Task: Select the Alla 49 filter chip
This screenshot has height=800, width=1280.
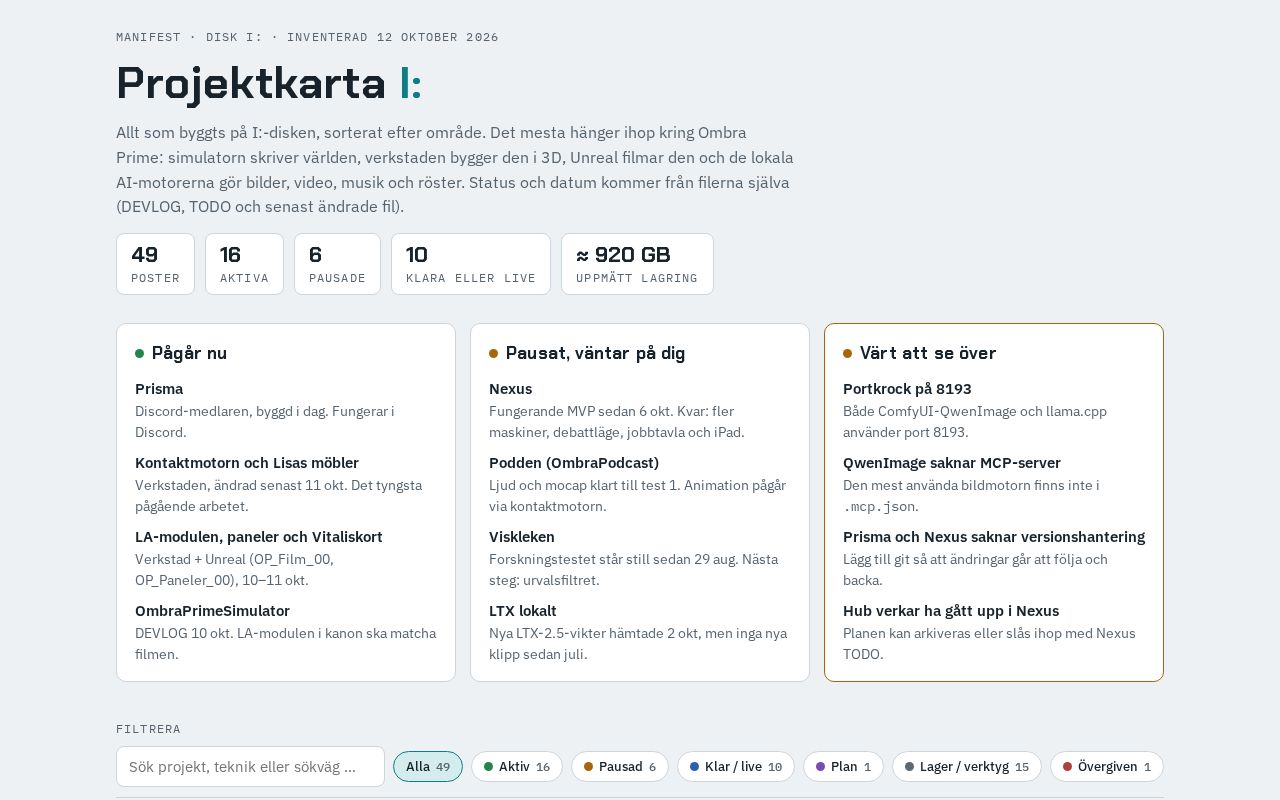Action: [428, 767]
